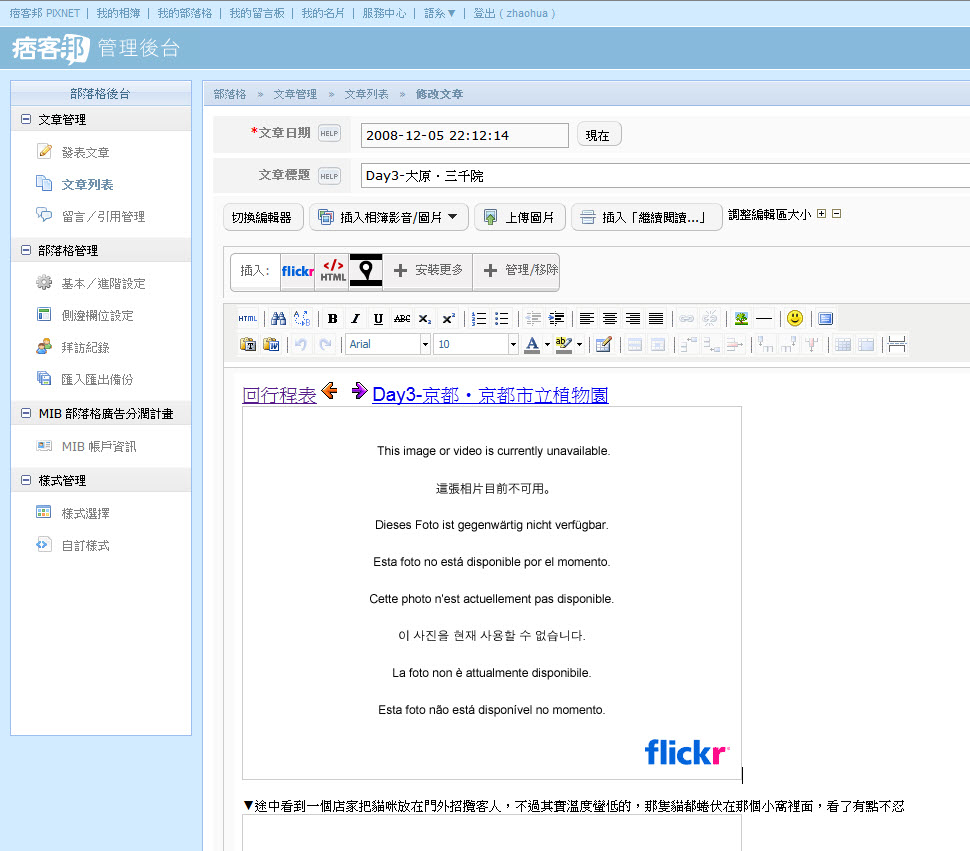The width and height of the screenshot is (970, 851).
Task: Open the 語系 language dropdown
Action: tap(439, 13)
